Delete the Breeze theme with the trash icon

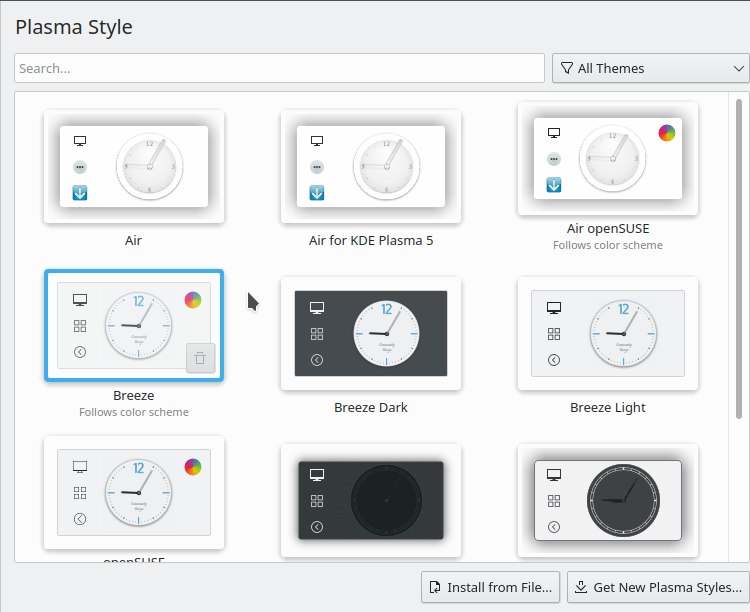click(200, 358)
